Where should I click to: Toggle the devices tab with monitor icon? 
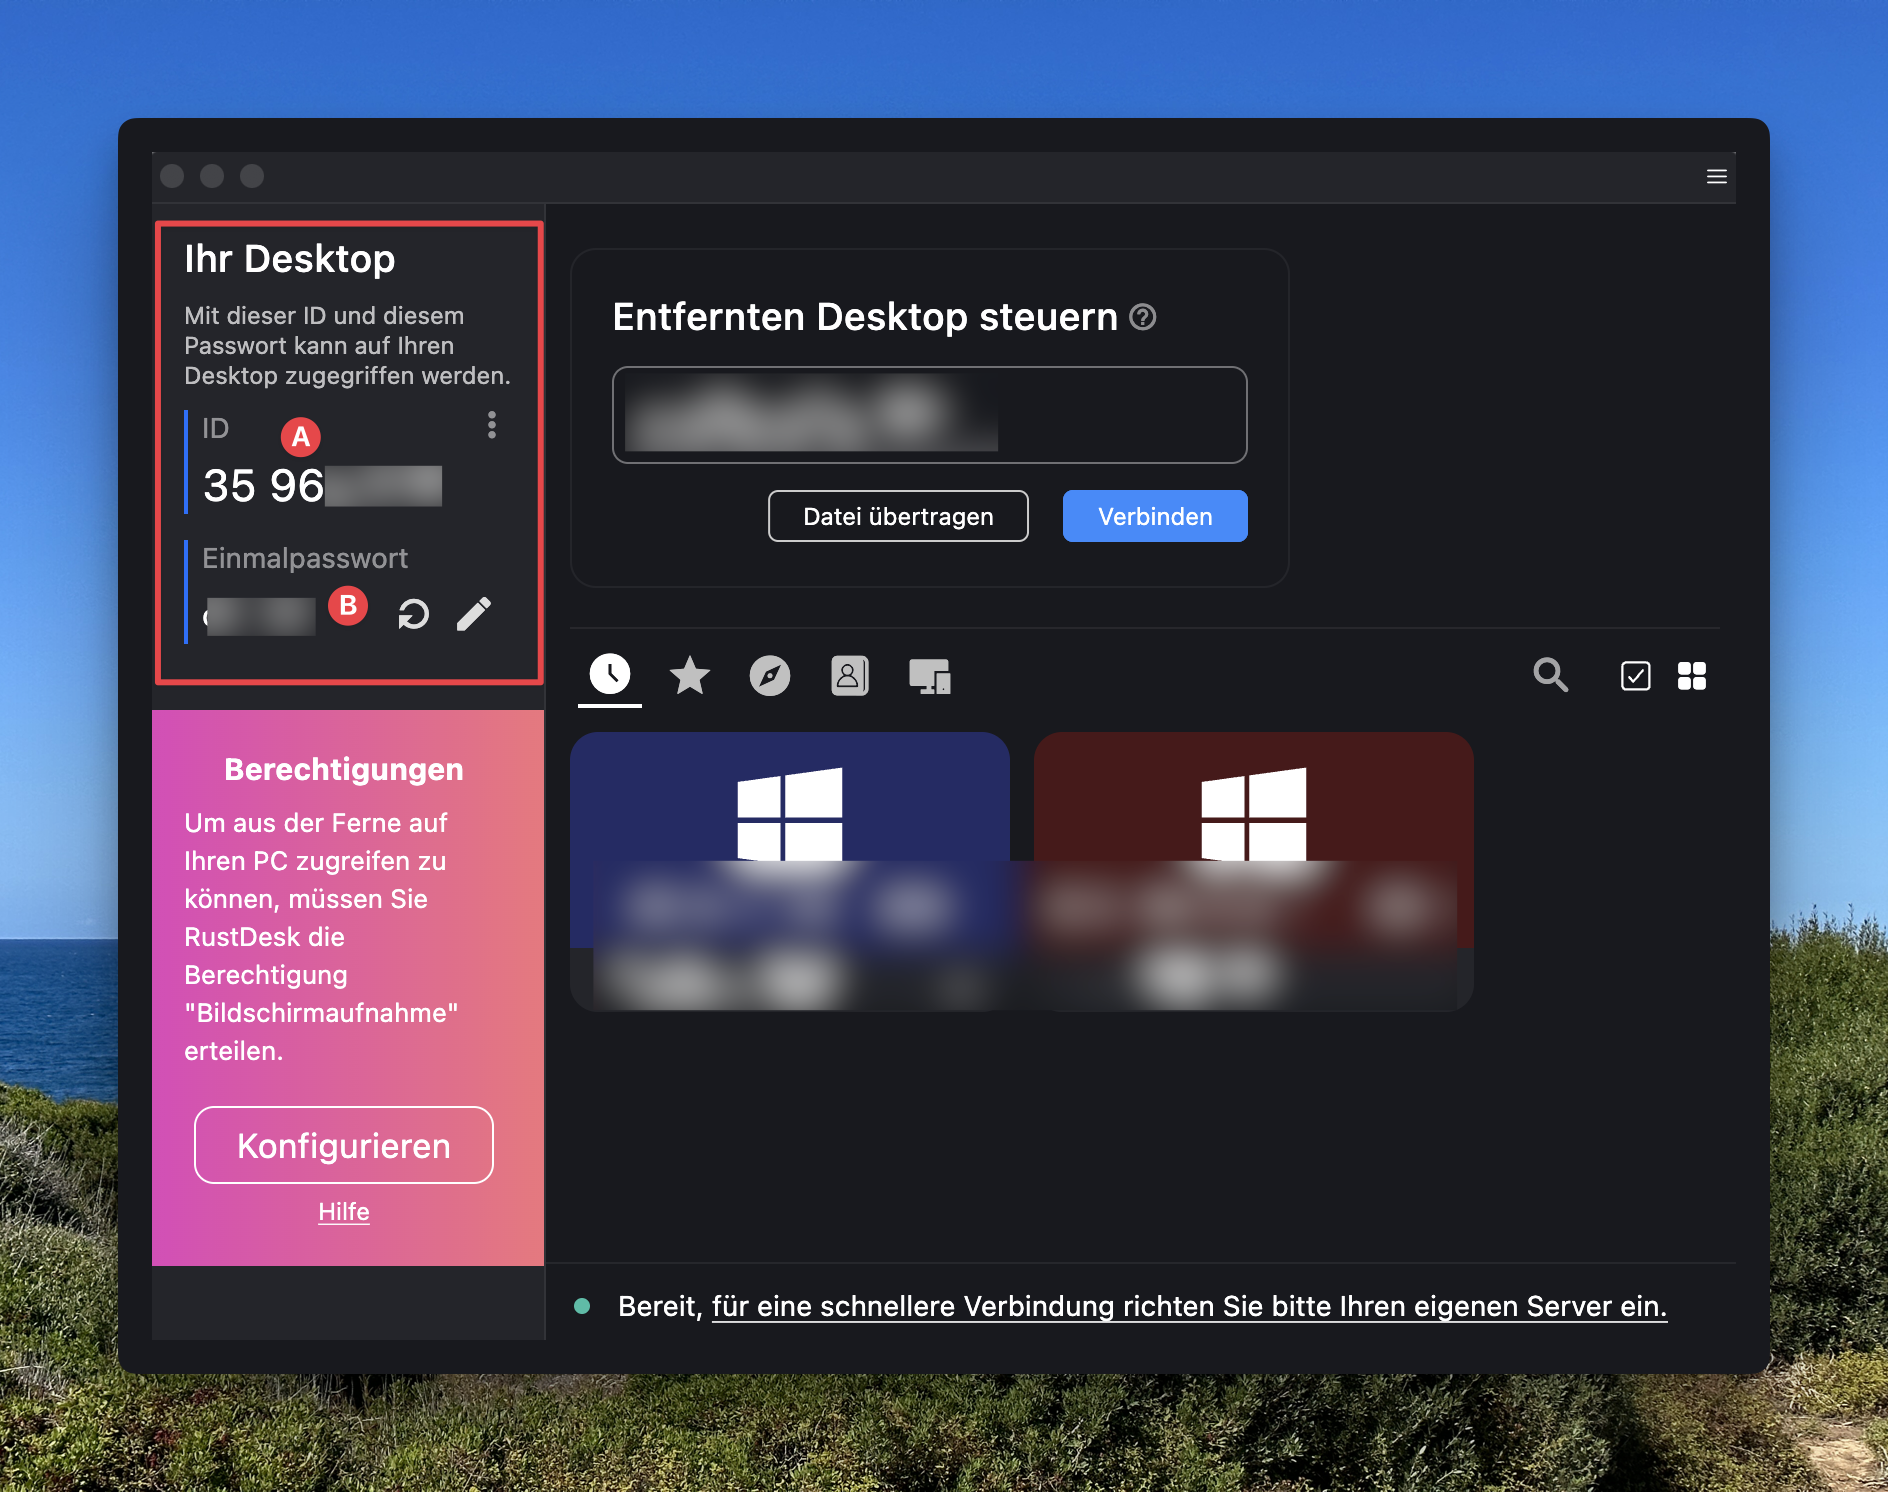coord(929,676)
